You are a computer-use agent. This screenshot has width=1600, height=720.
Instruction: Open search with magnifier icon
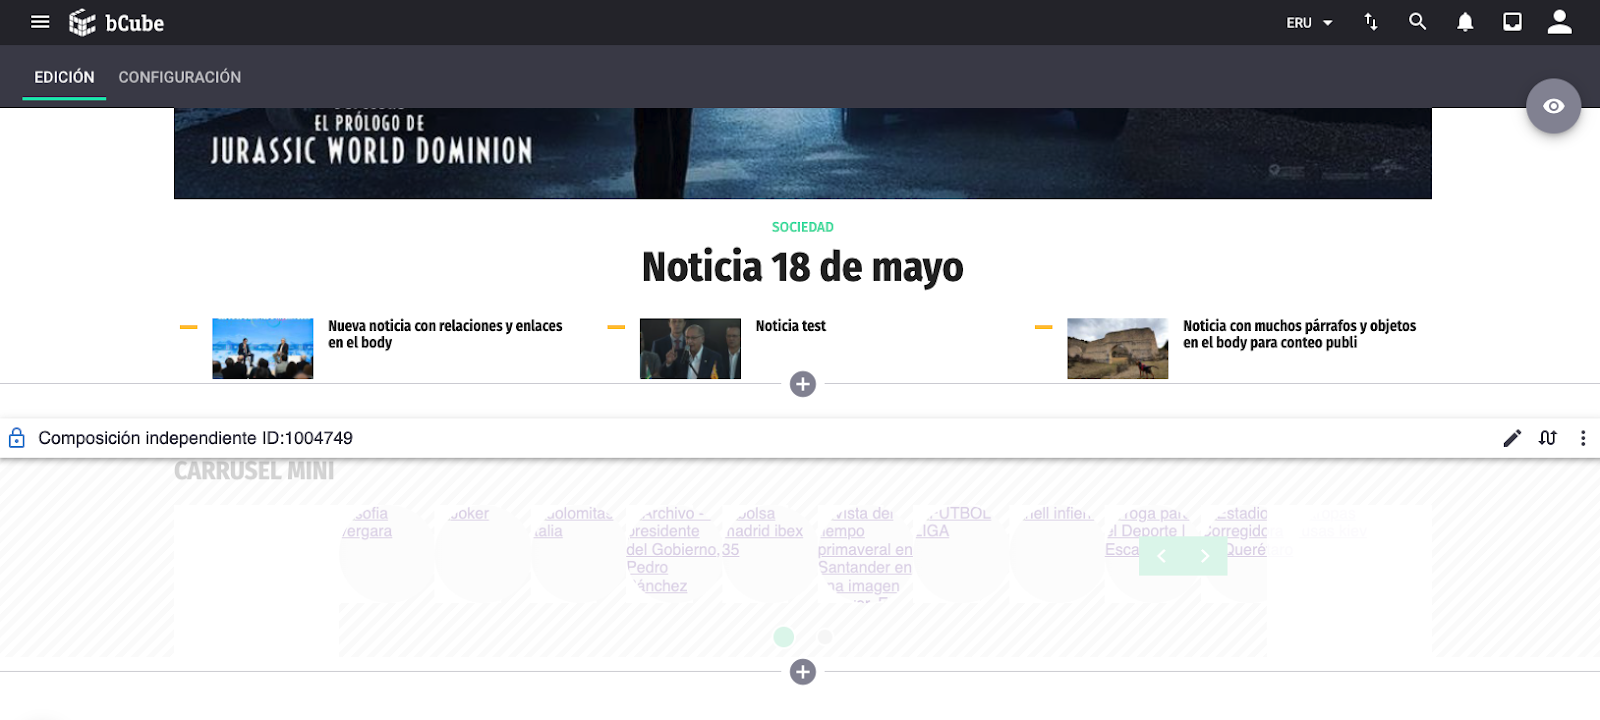1417,22
